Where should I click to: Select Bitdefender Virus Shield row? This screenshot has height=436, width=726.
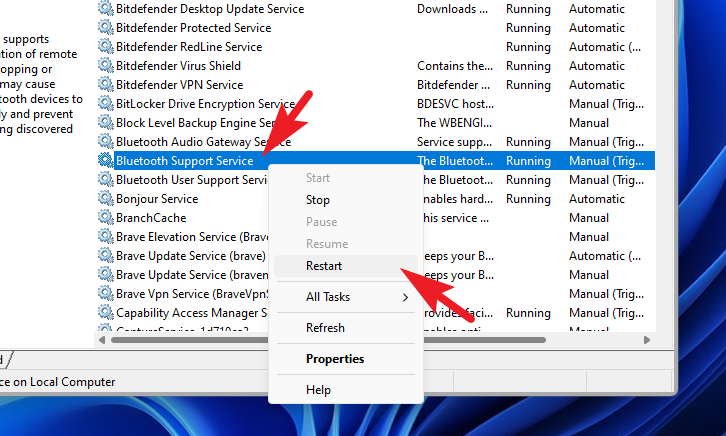[178, 66]
